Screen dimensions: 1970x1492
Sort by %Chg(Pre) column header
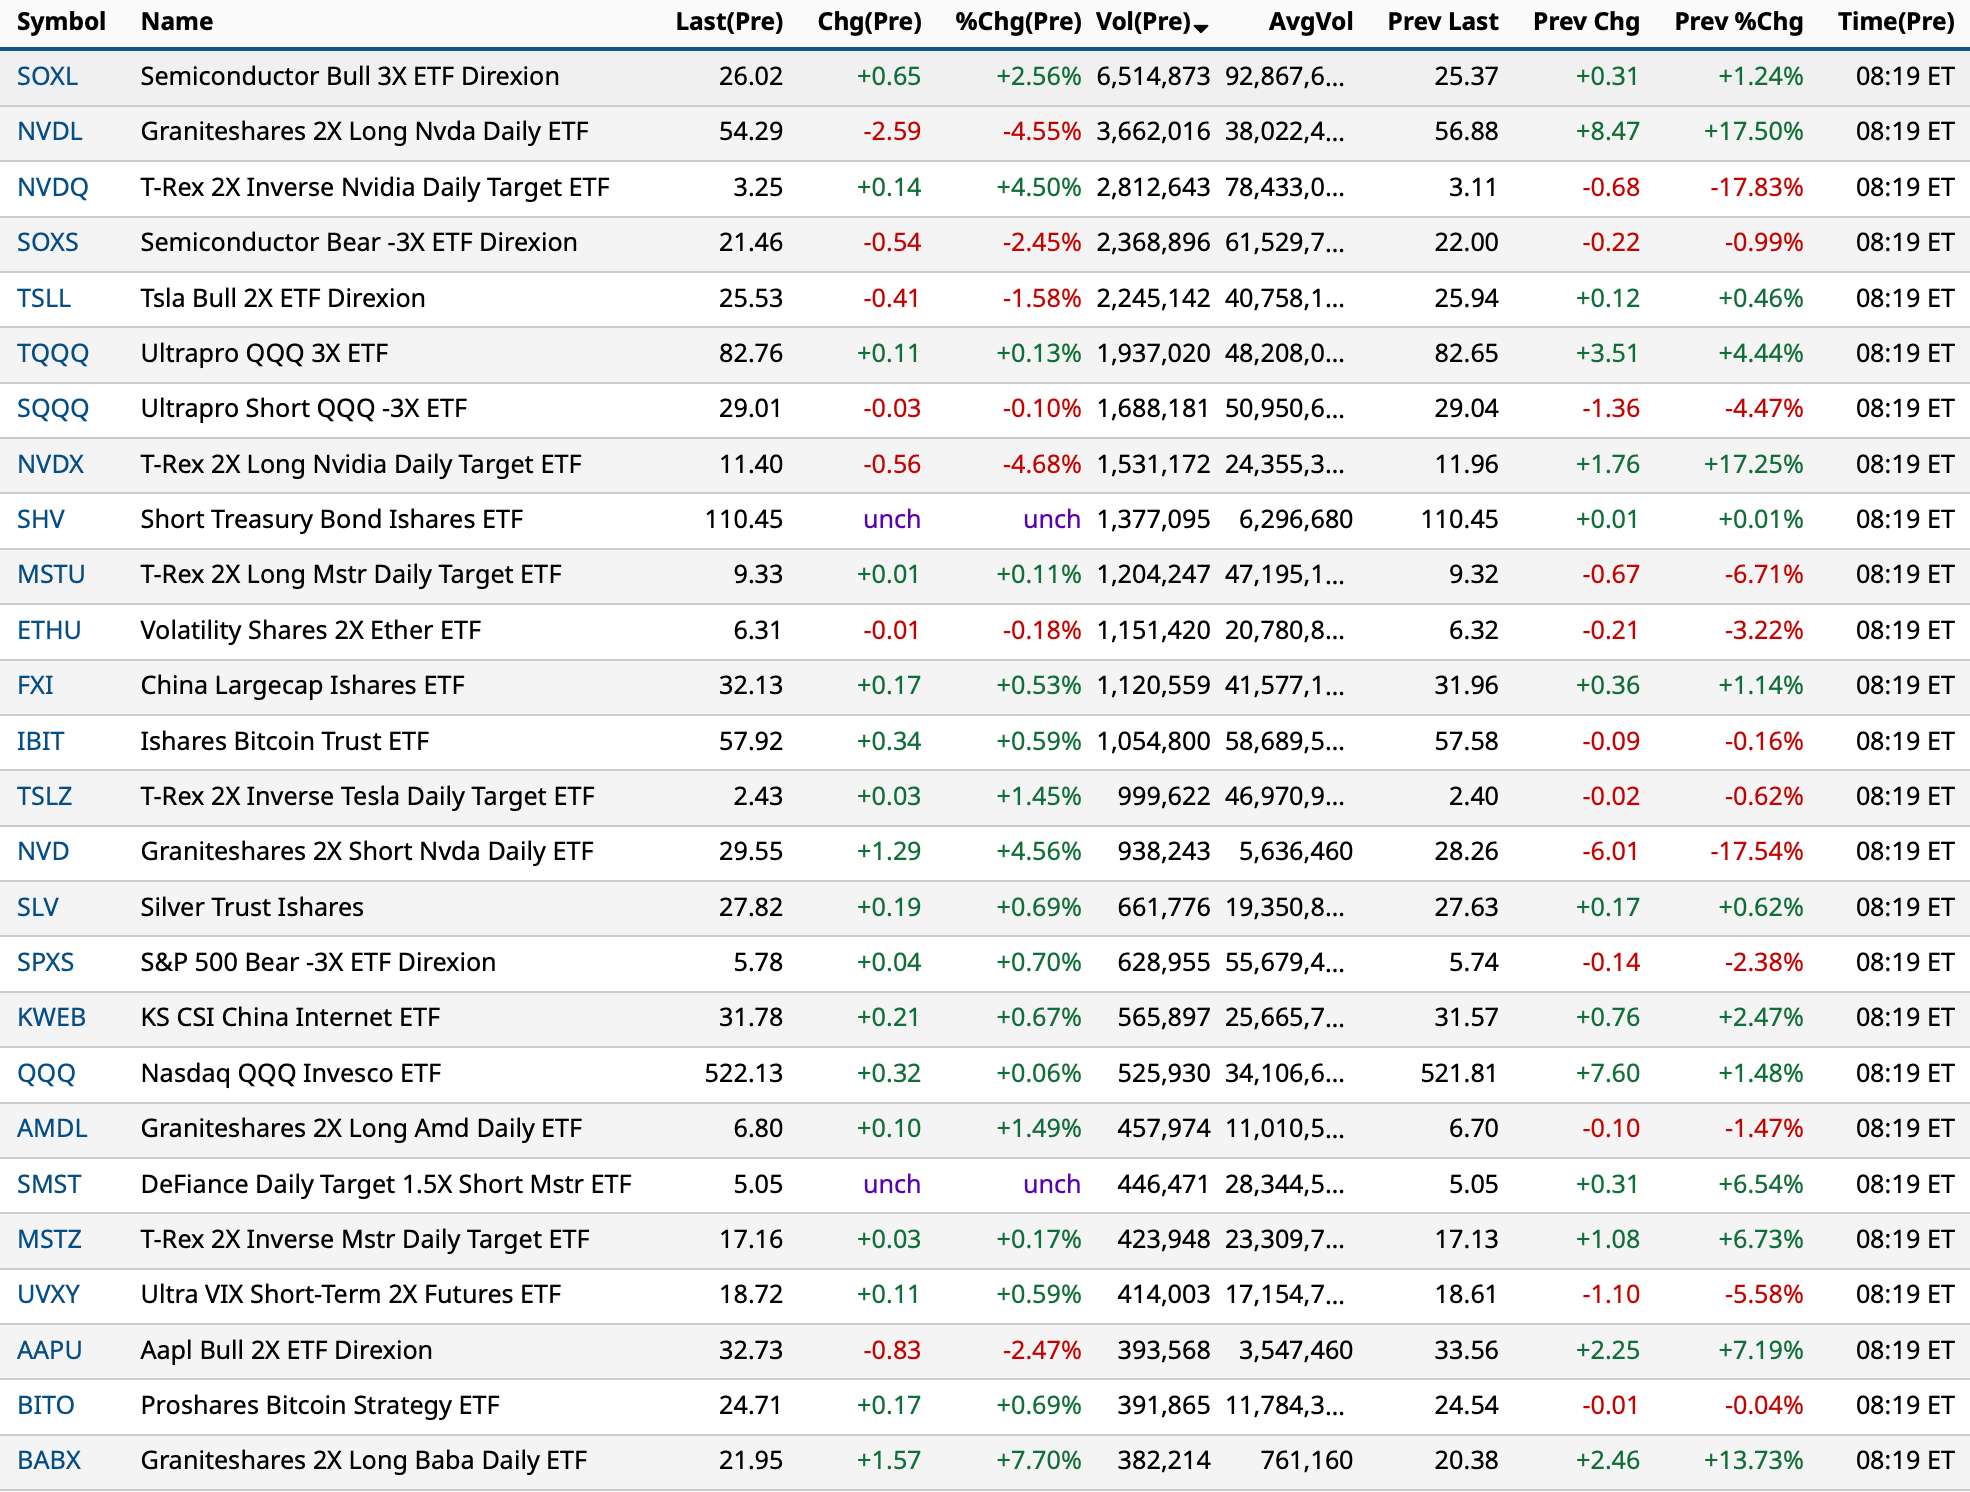pos(1017,22)
